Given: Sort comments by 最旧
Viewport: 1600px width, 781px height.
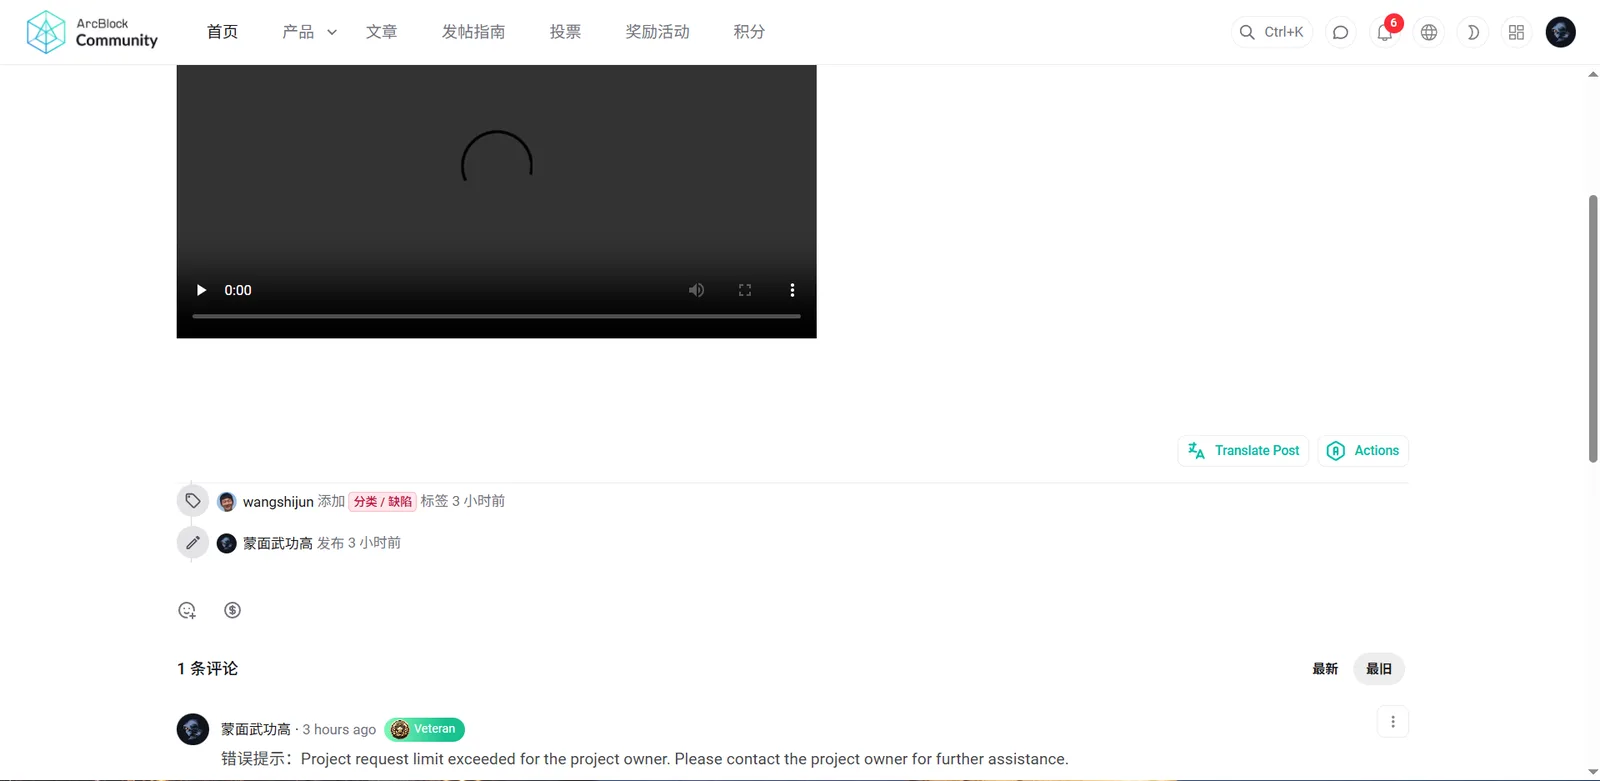Looking at the screenshot, I should click(1379, 669).
